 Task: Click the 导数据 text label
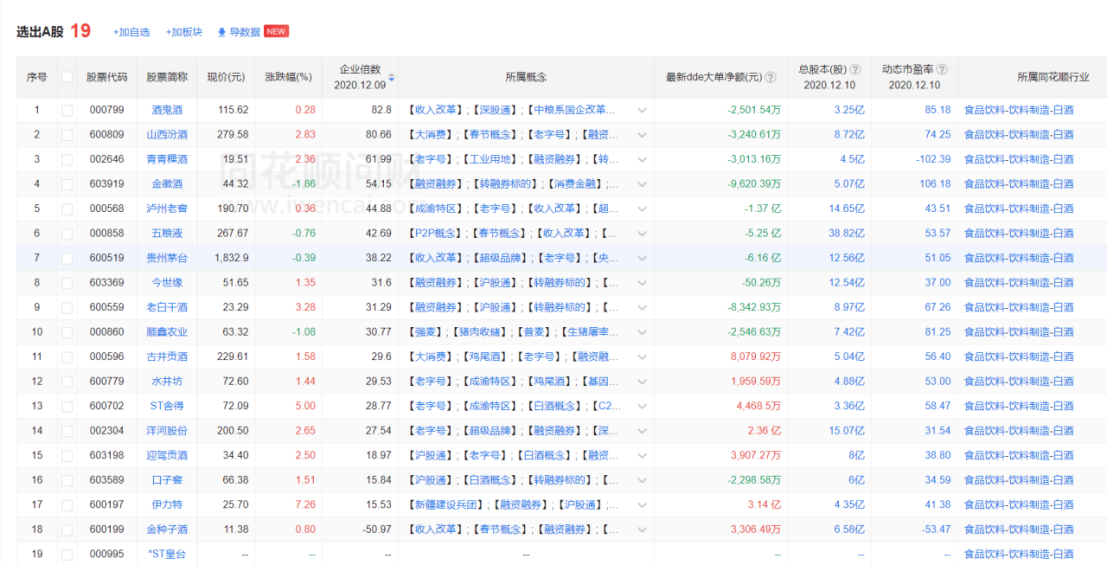(244, 32)
